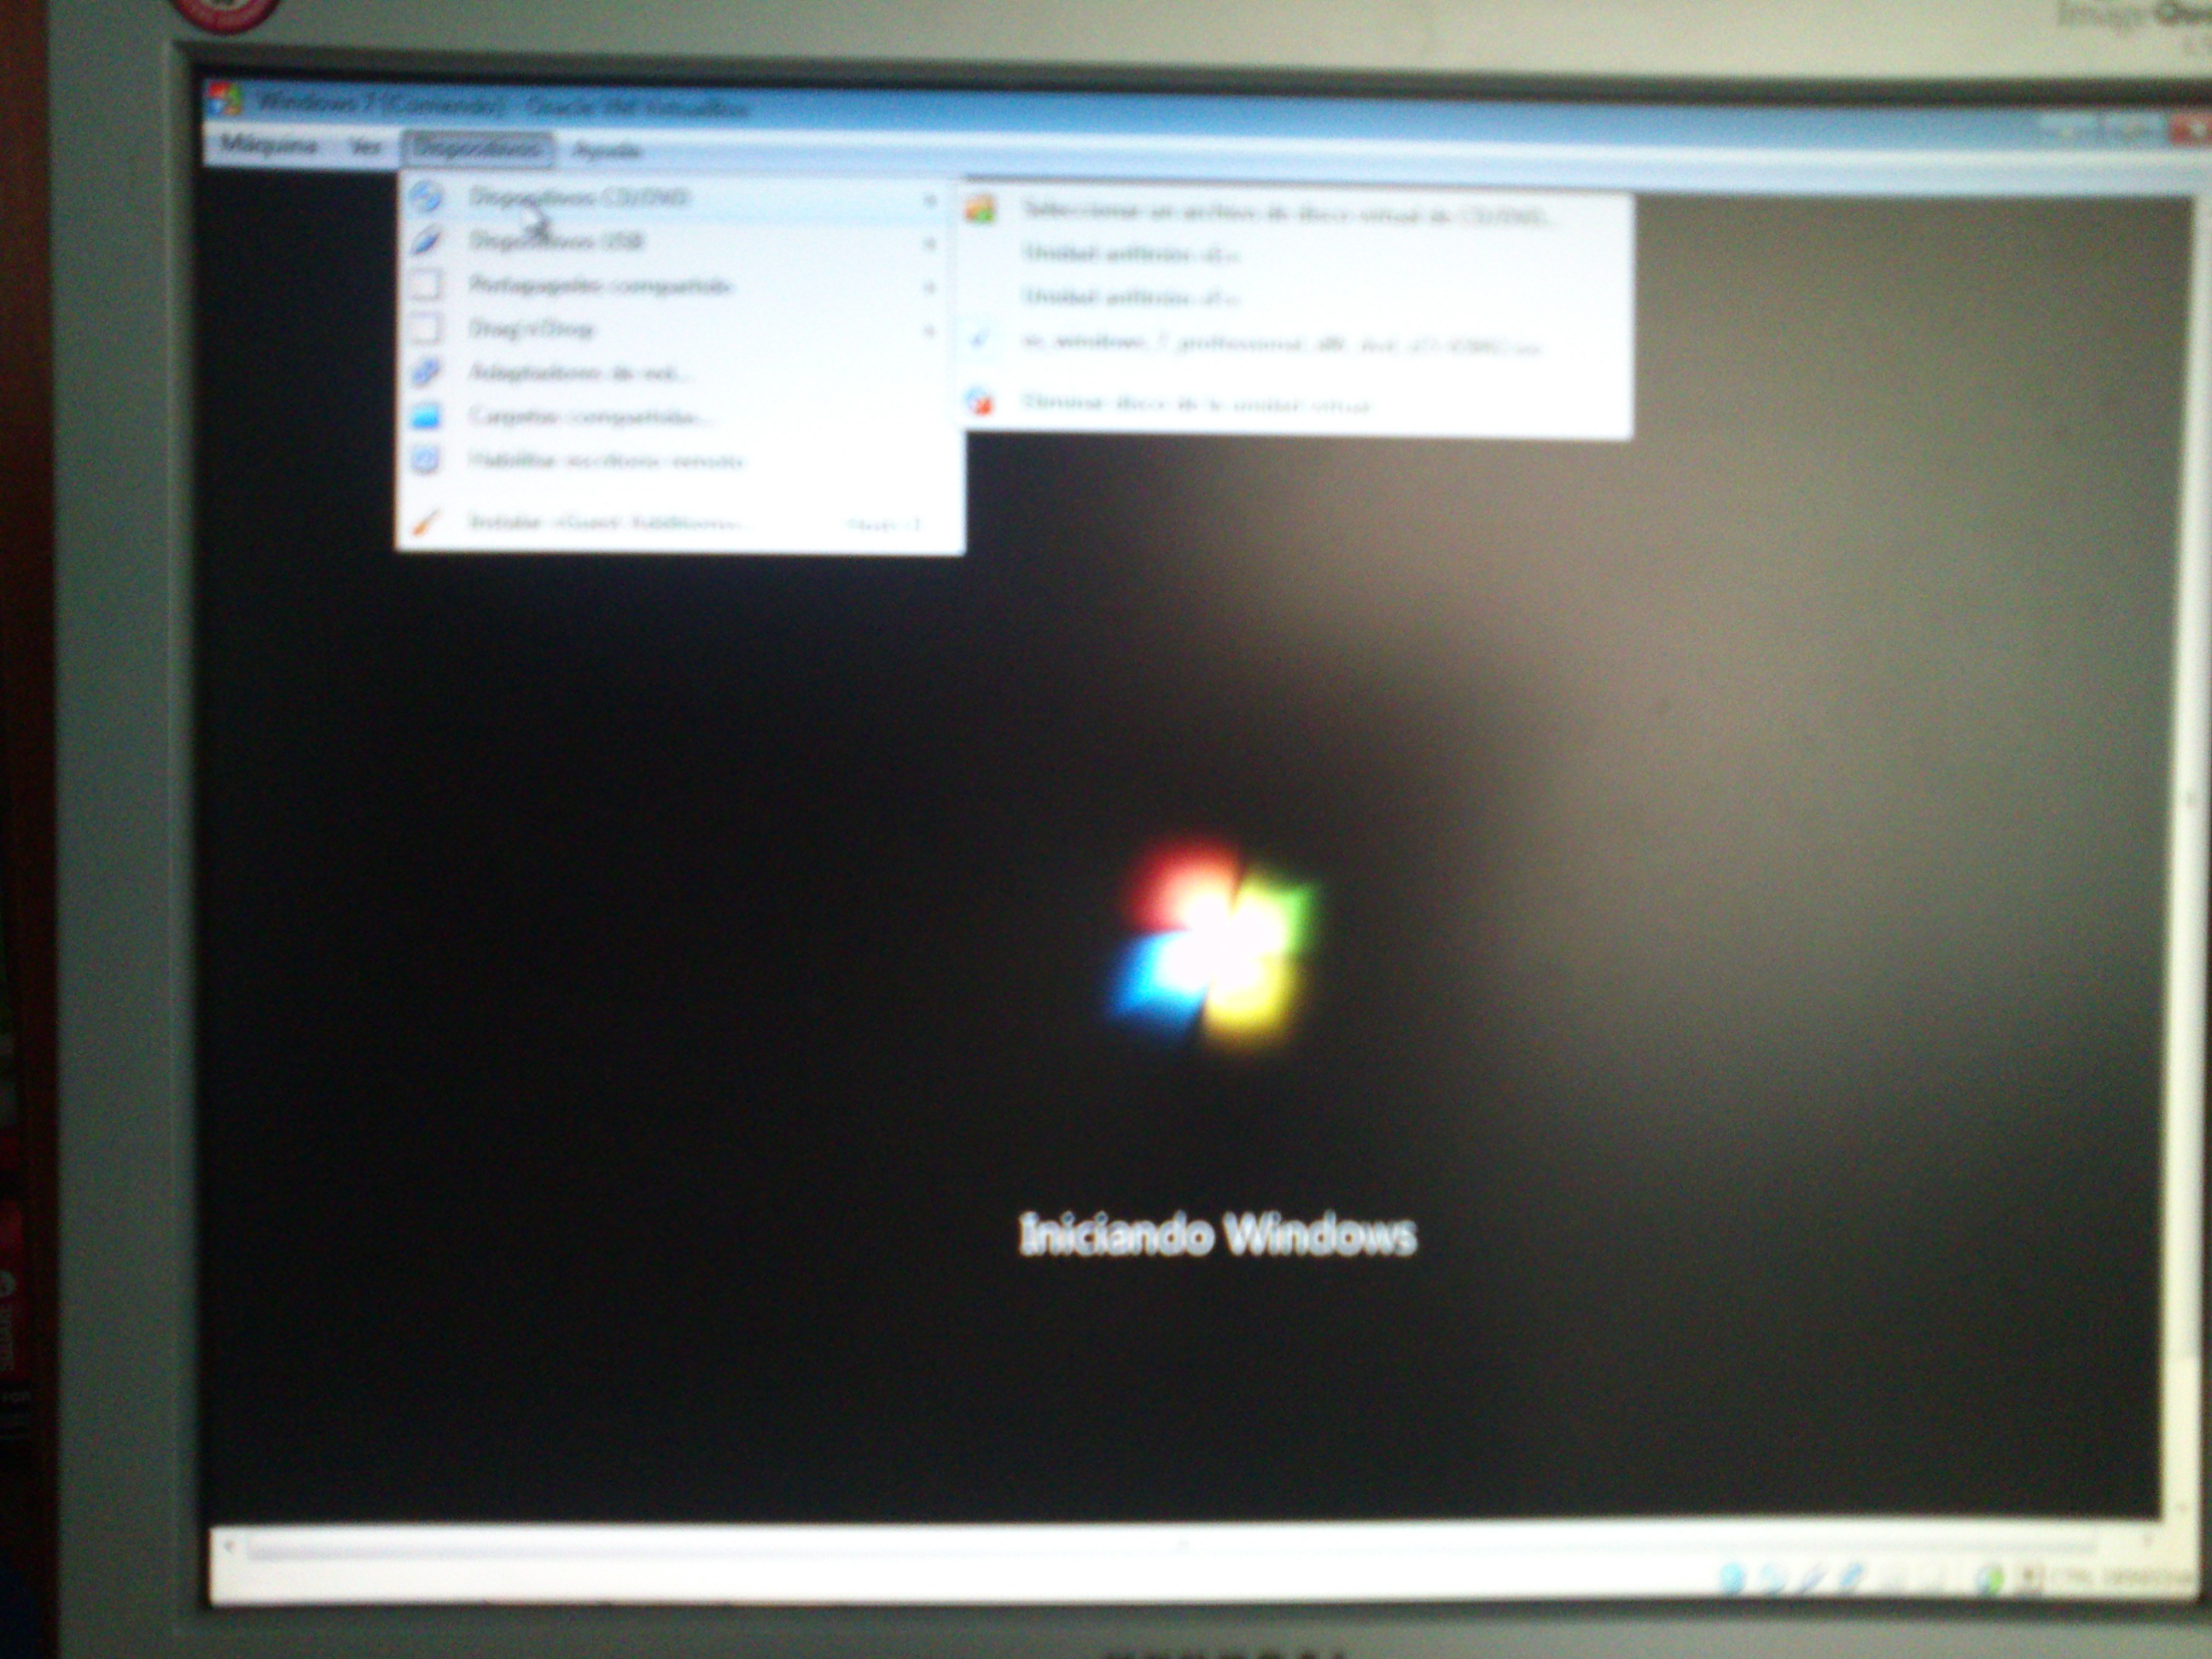Viewport: 2212px width, 1659px height.
Task: Click the remove disk from virtual drive icon
Action: pyautogui.click(x=981, y=402)
